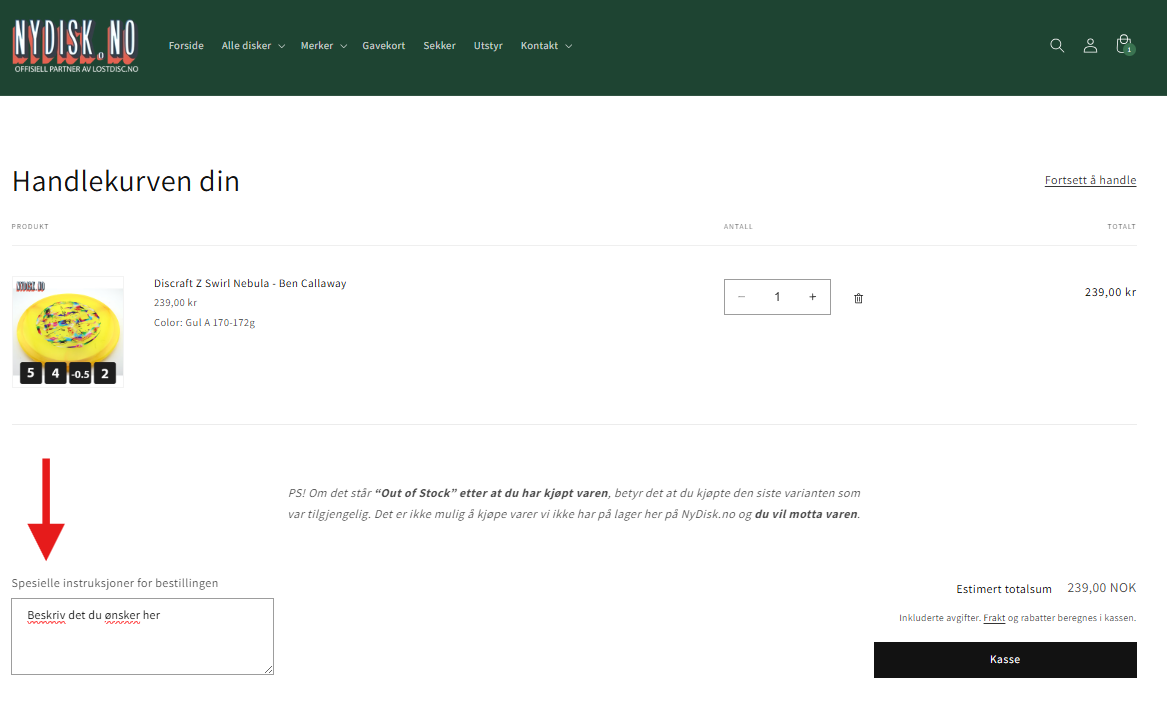Increase quantity with plus button
Screen dimensions: 1167x720
(812, 297)
